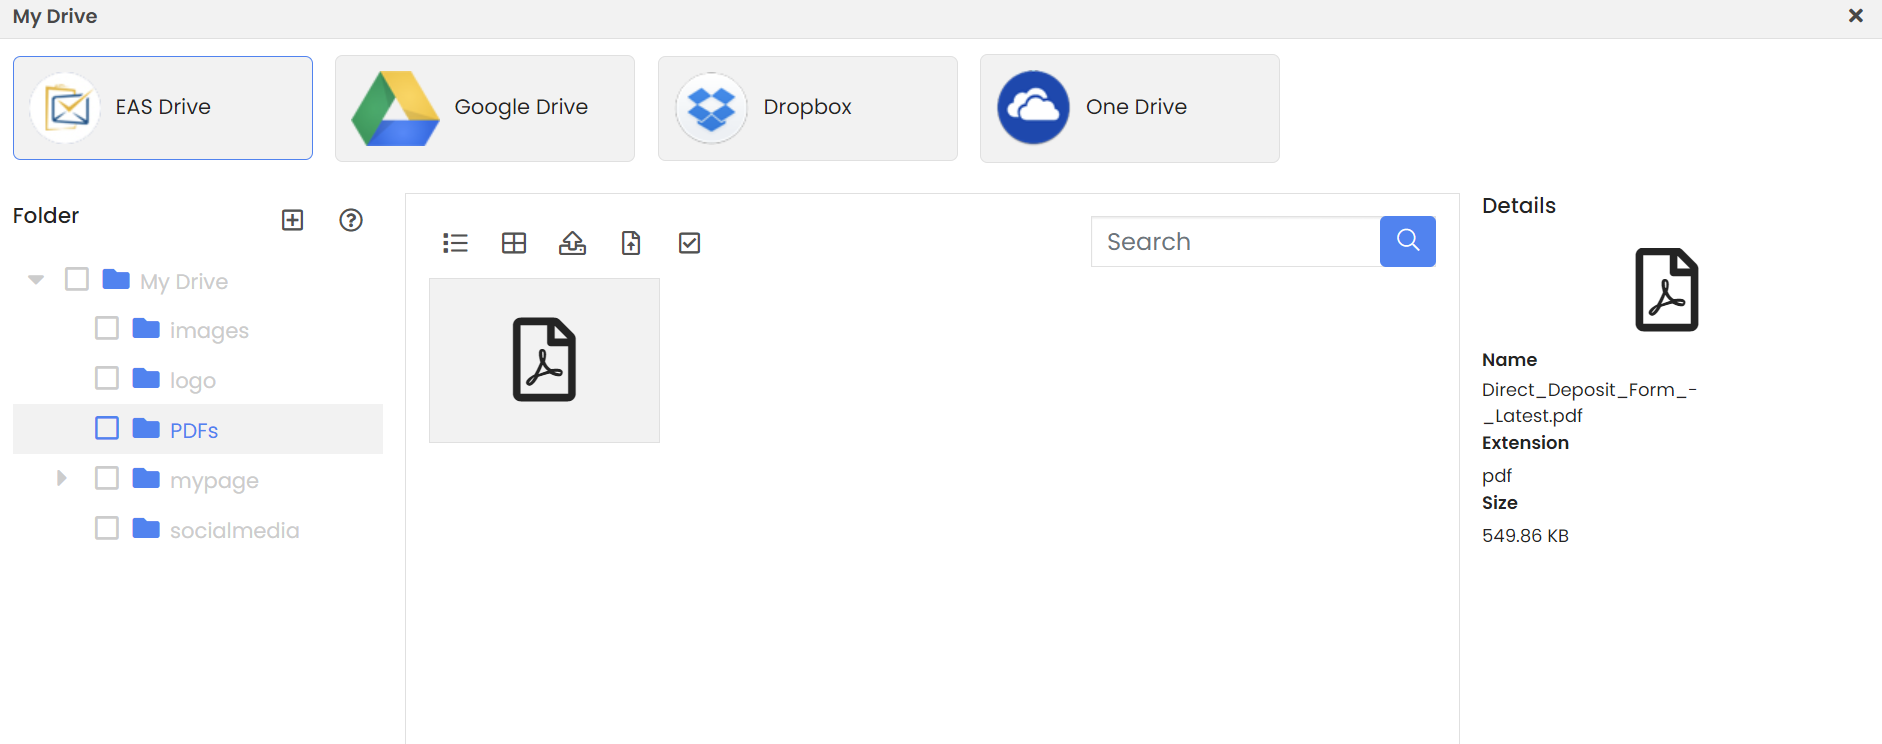Switch to list view layout
This screenshot has width=1882, height=744.
[x=455, y=243]
